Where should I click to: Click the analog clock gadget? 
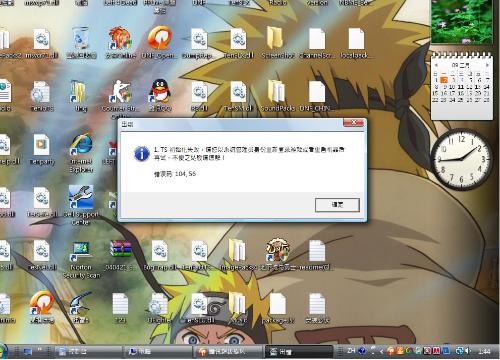click(x=462, y=159)
